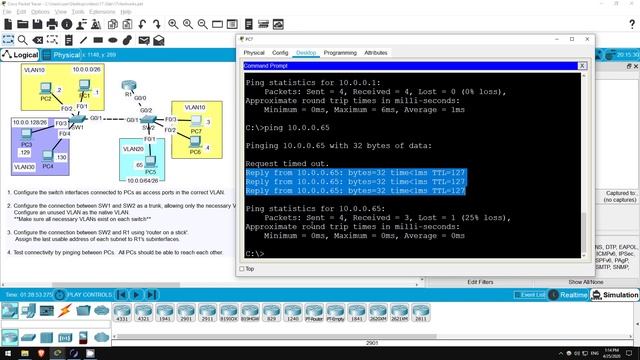
Task: Open the Attributes tab in PC7 window
Action: (376, 53)
